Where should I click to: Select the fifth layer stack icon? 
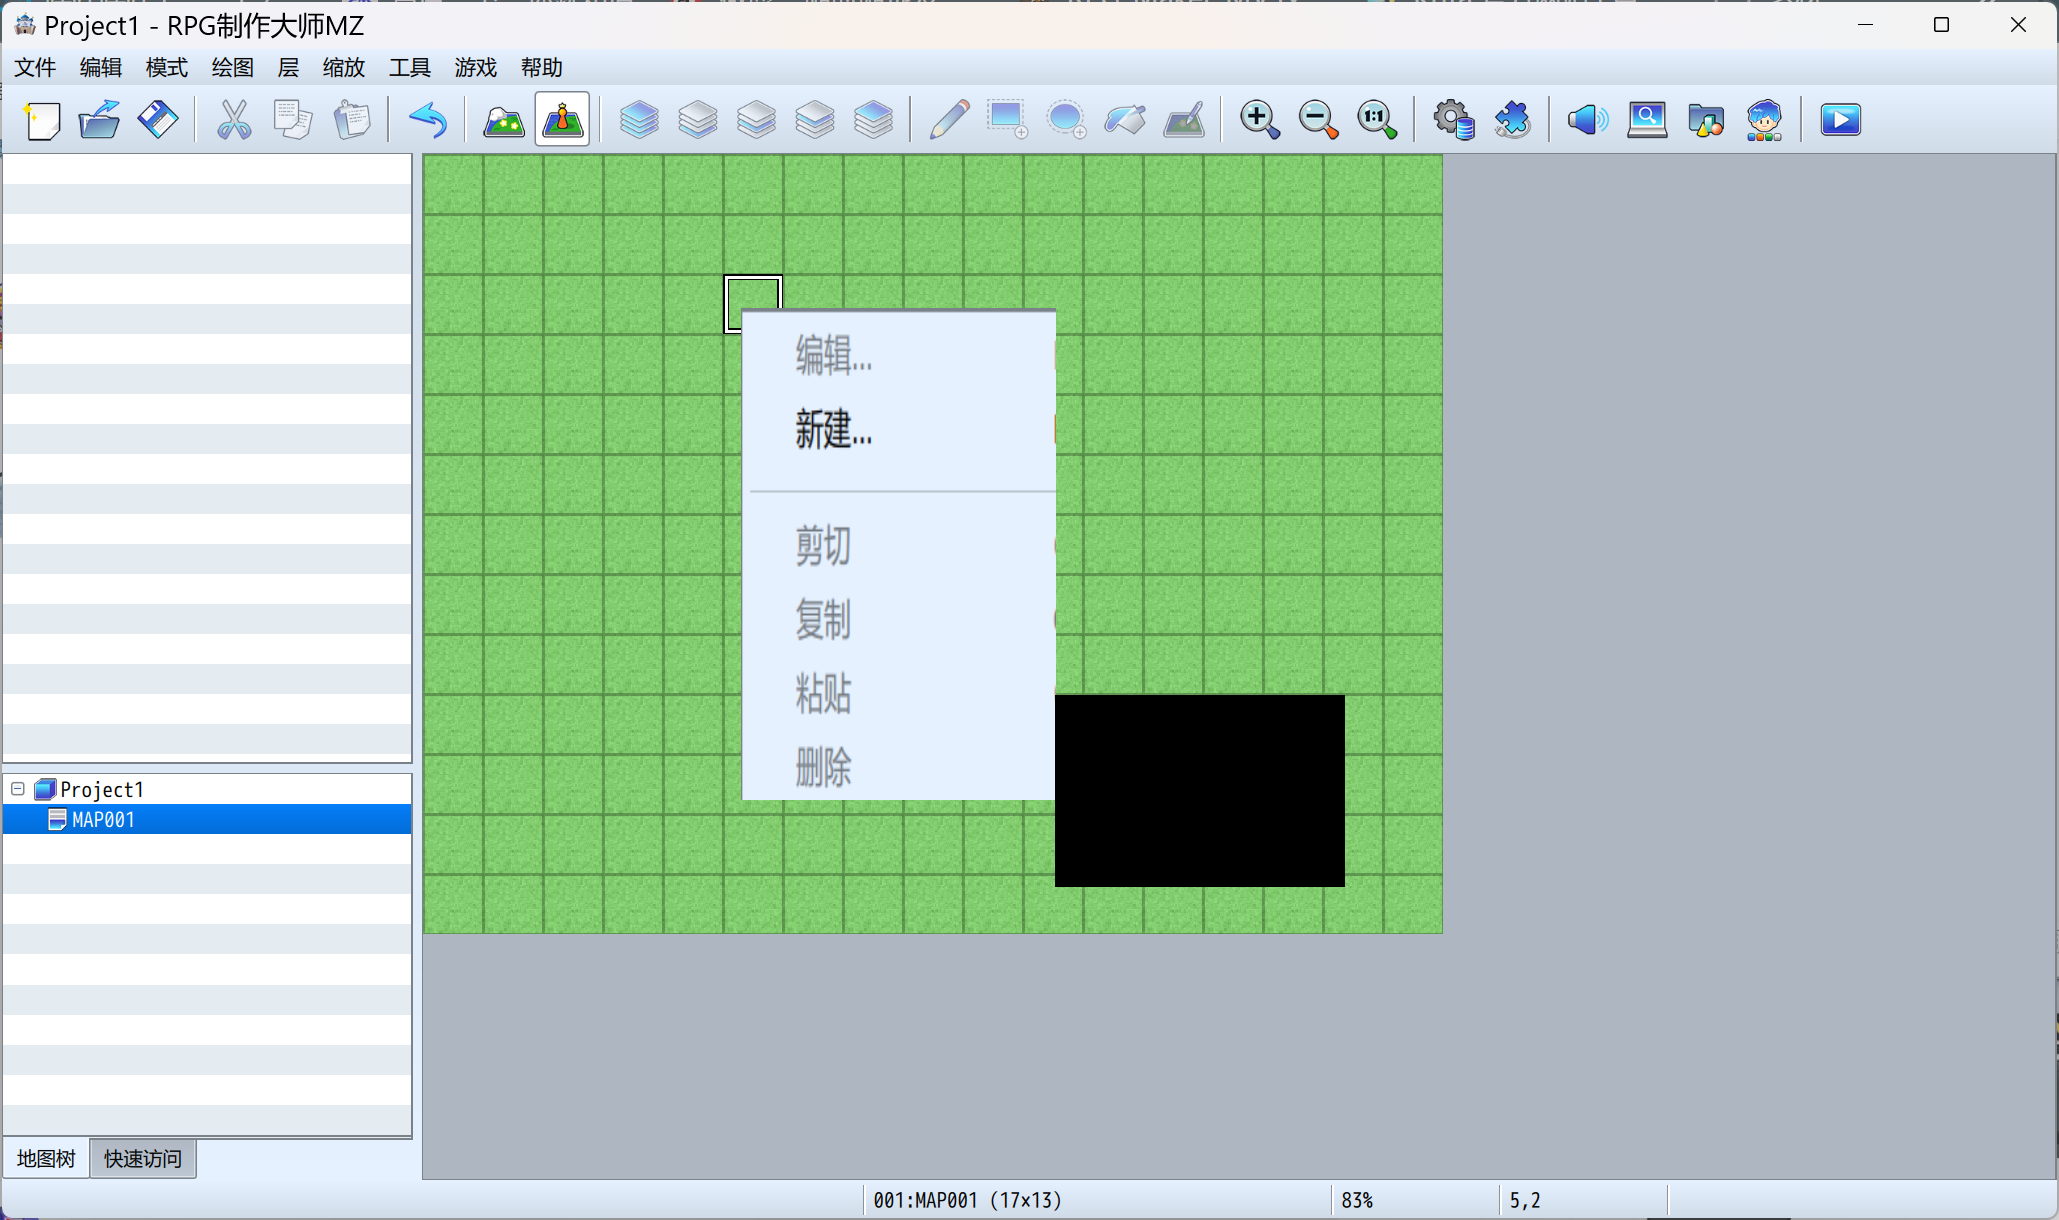[874, 120]
